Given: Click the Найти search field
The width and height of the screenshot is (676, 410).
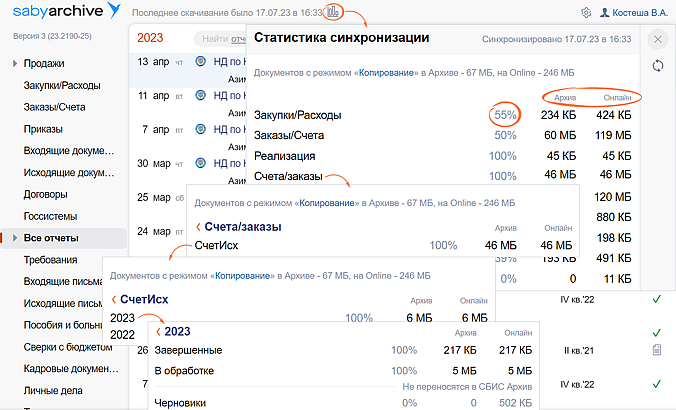Looking at the screenshot, I should click(x=220, y=39).
